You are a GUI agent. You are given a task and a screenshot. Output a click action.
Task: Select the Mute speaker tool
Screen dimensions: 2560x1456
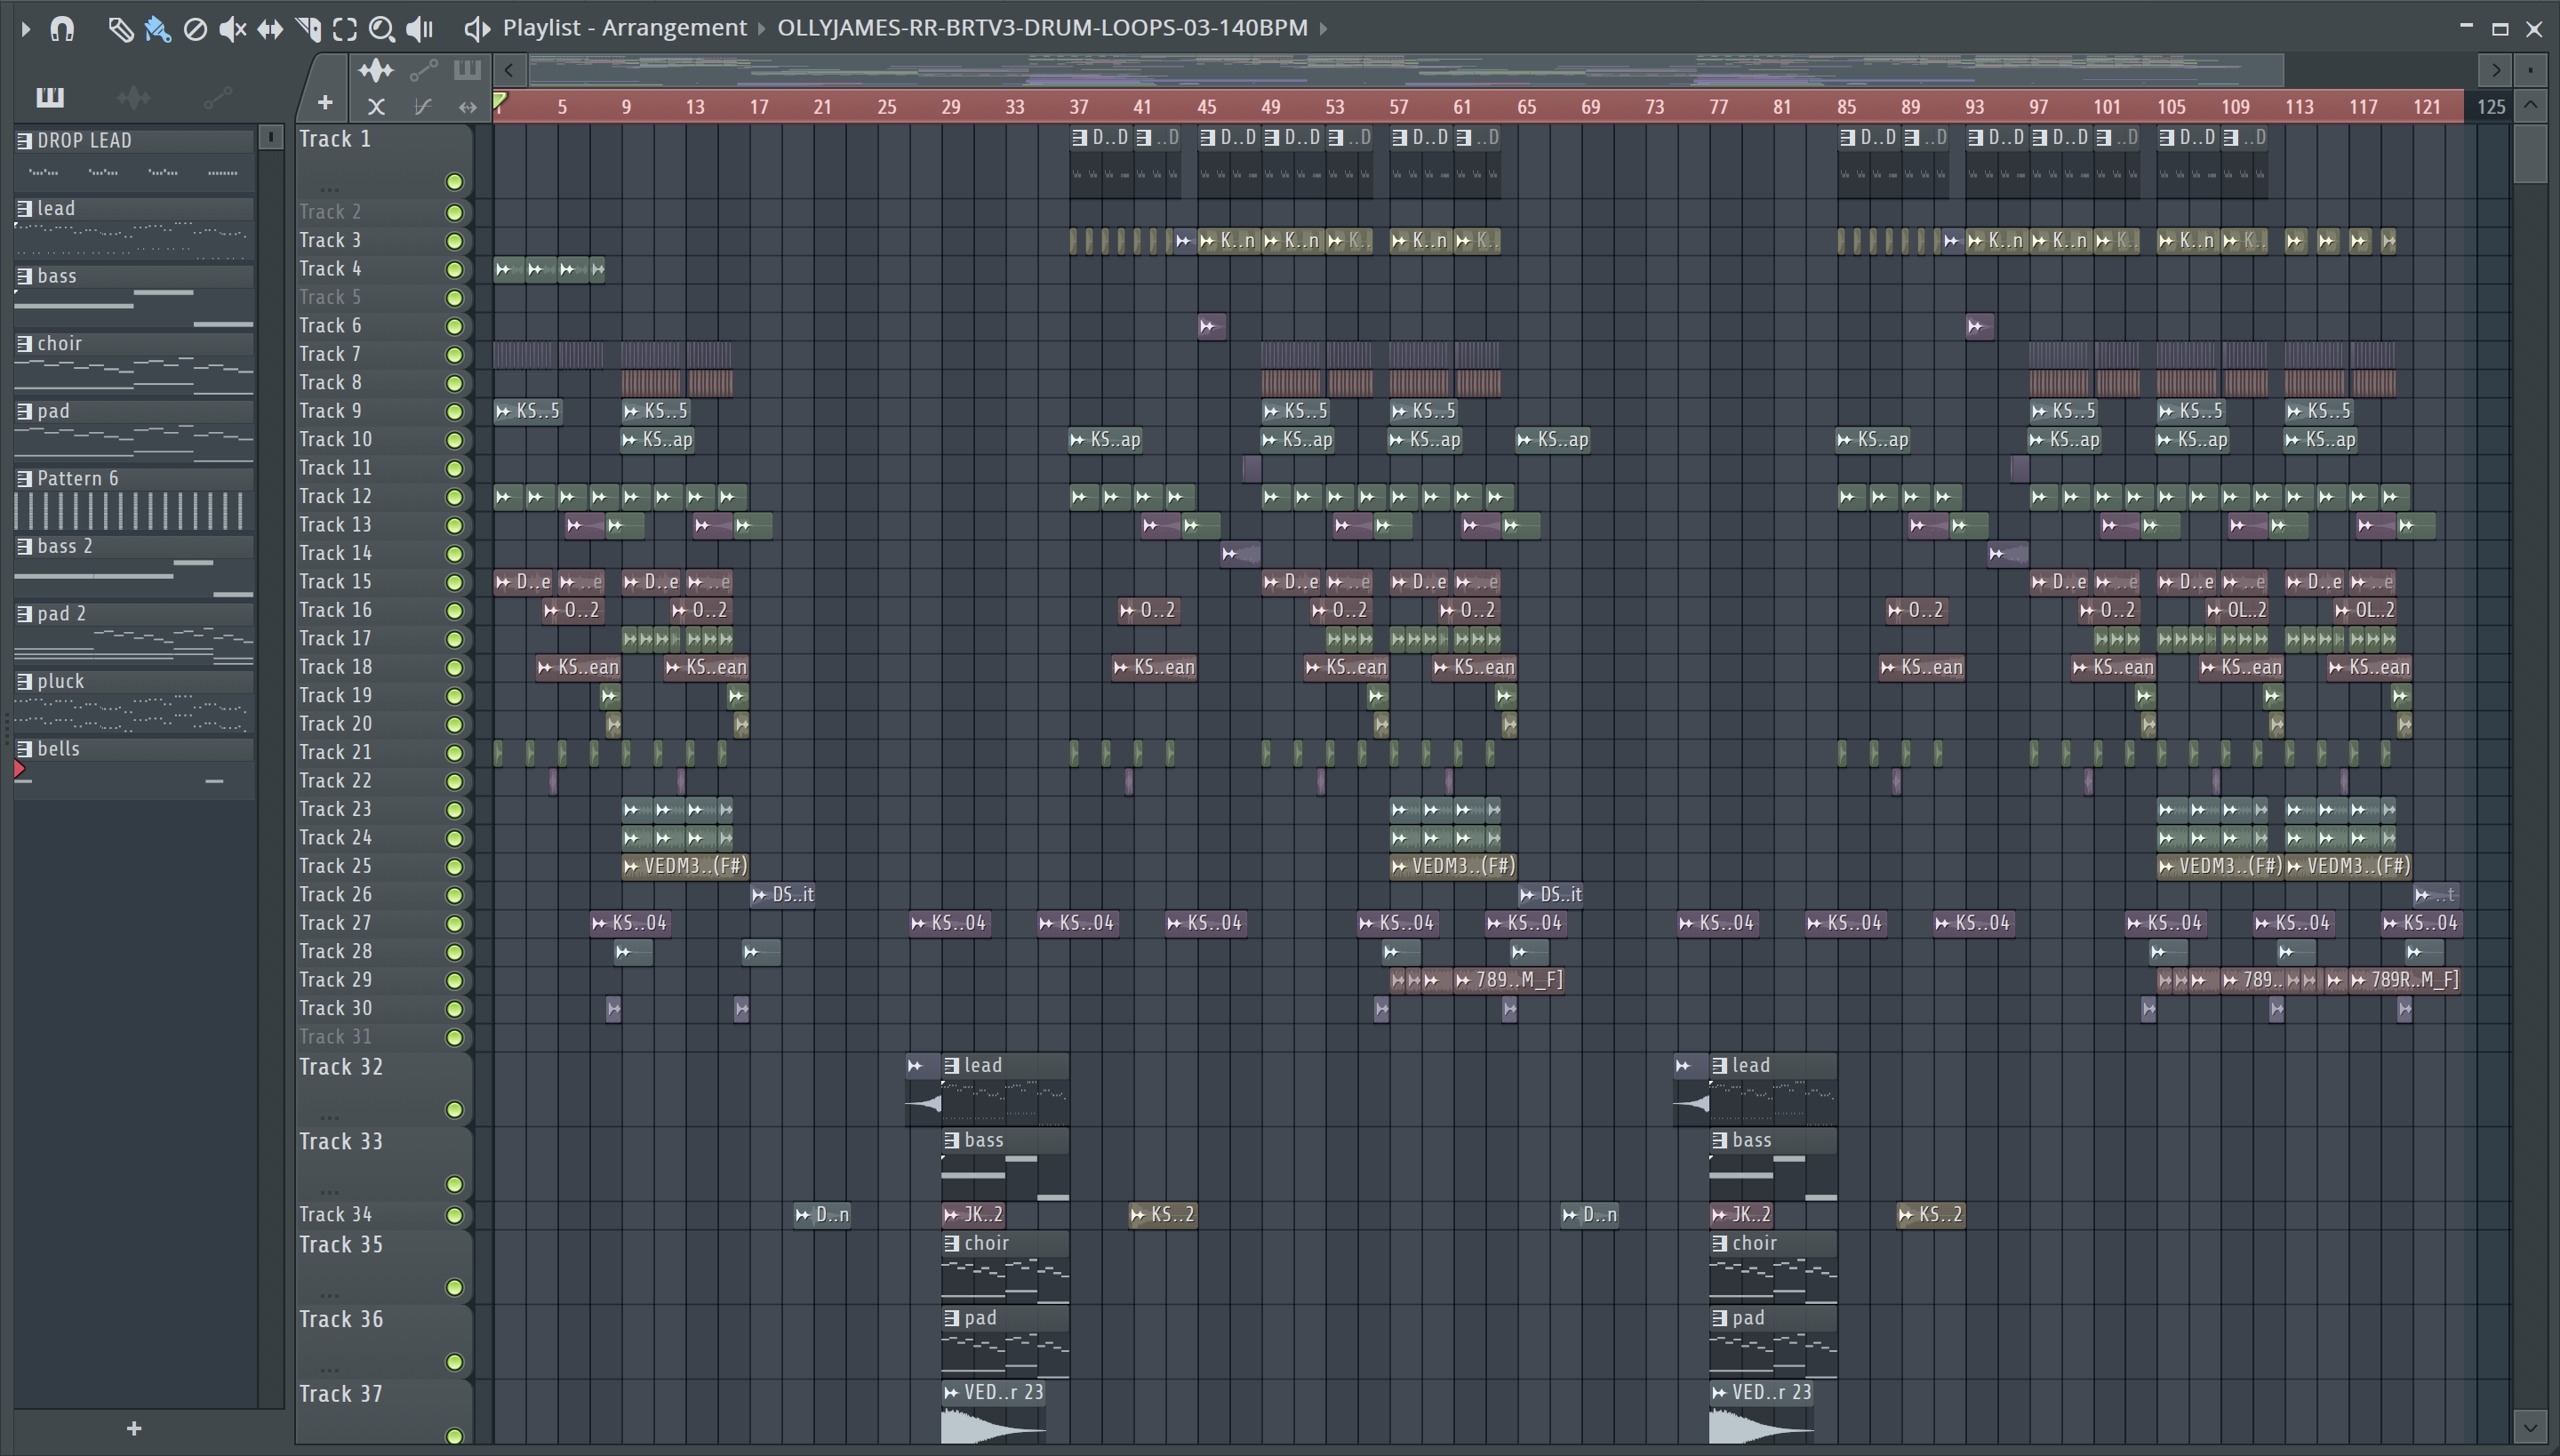[232, 29]
